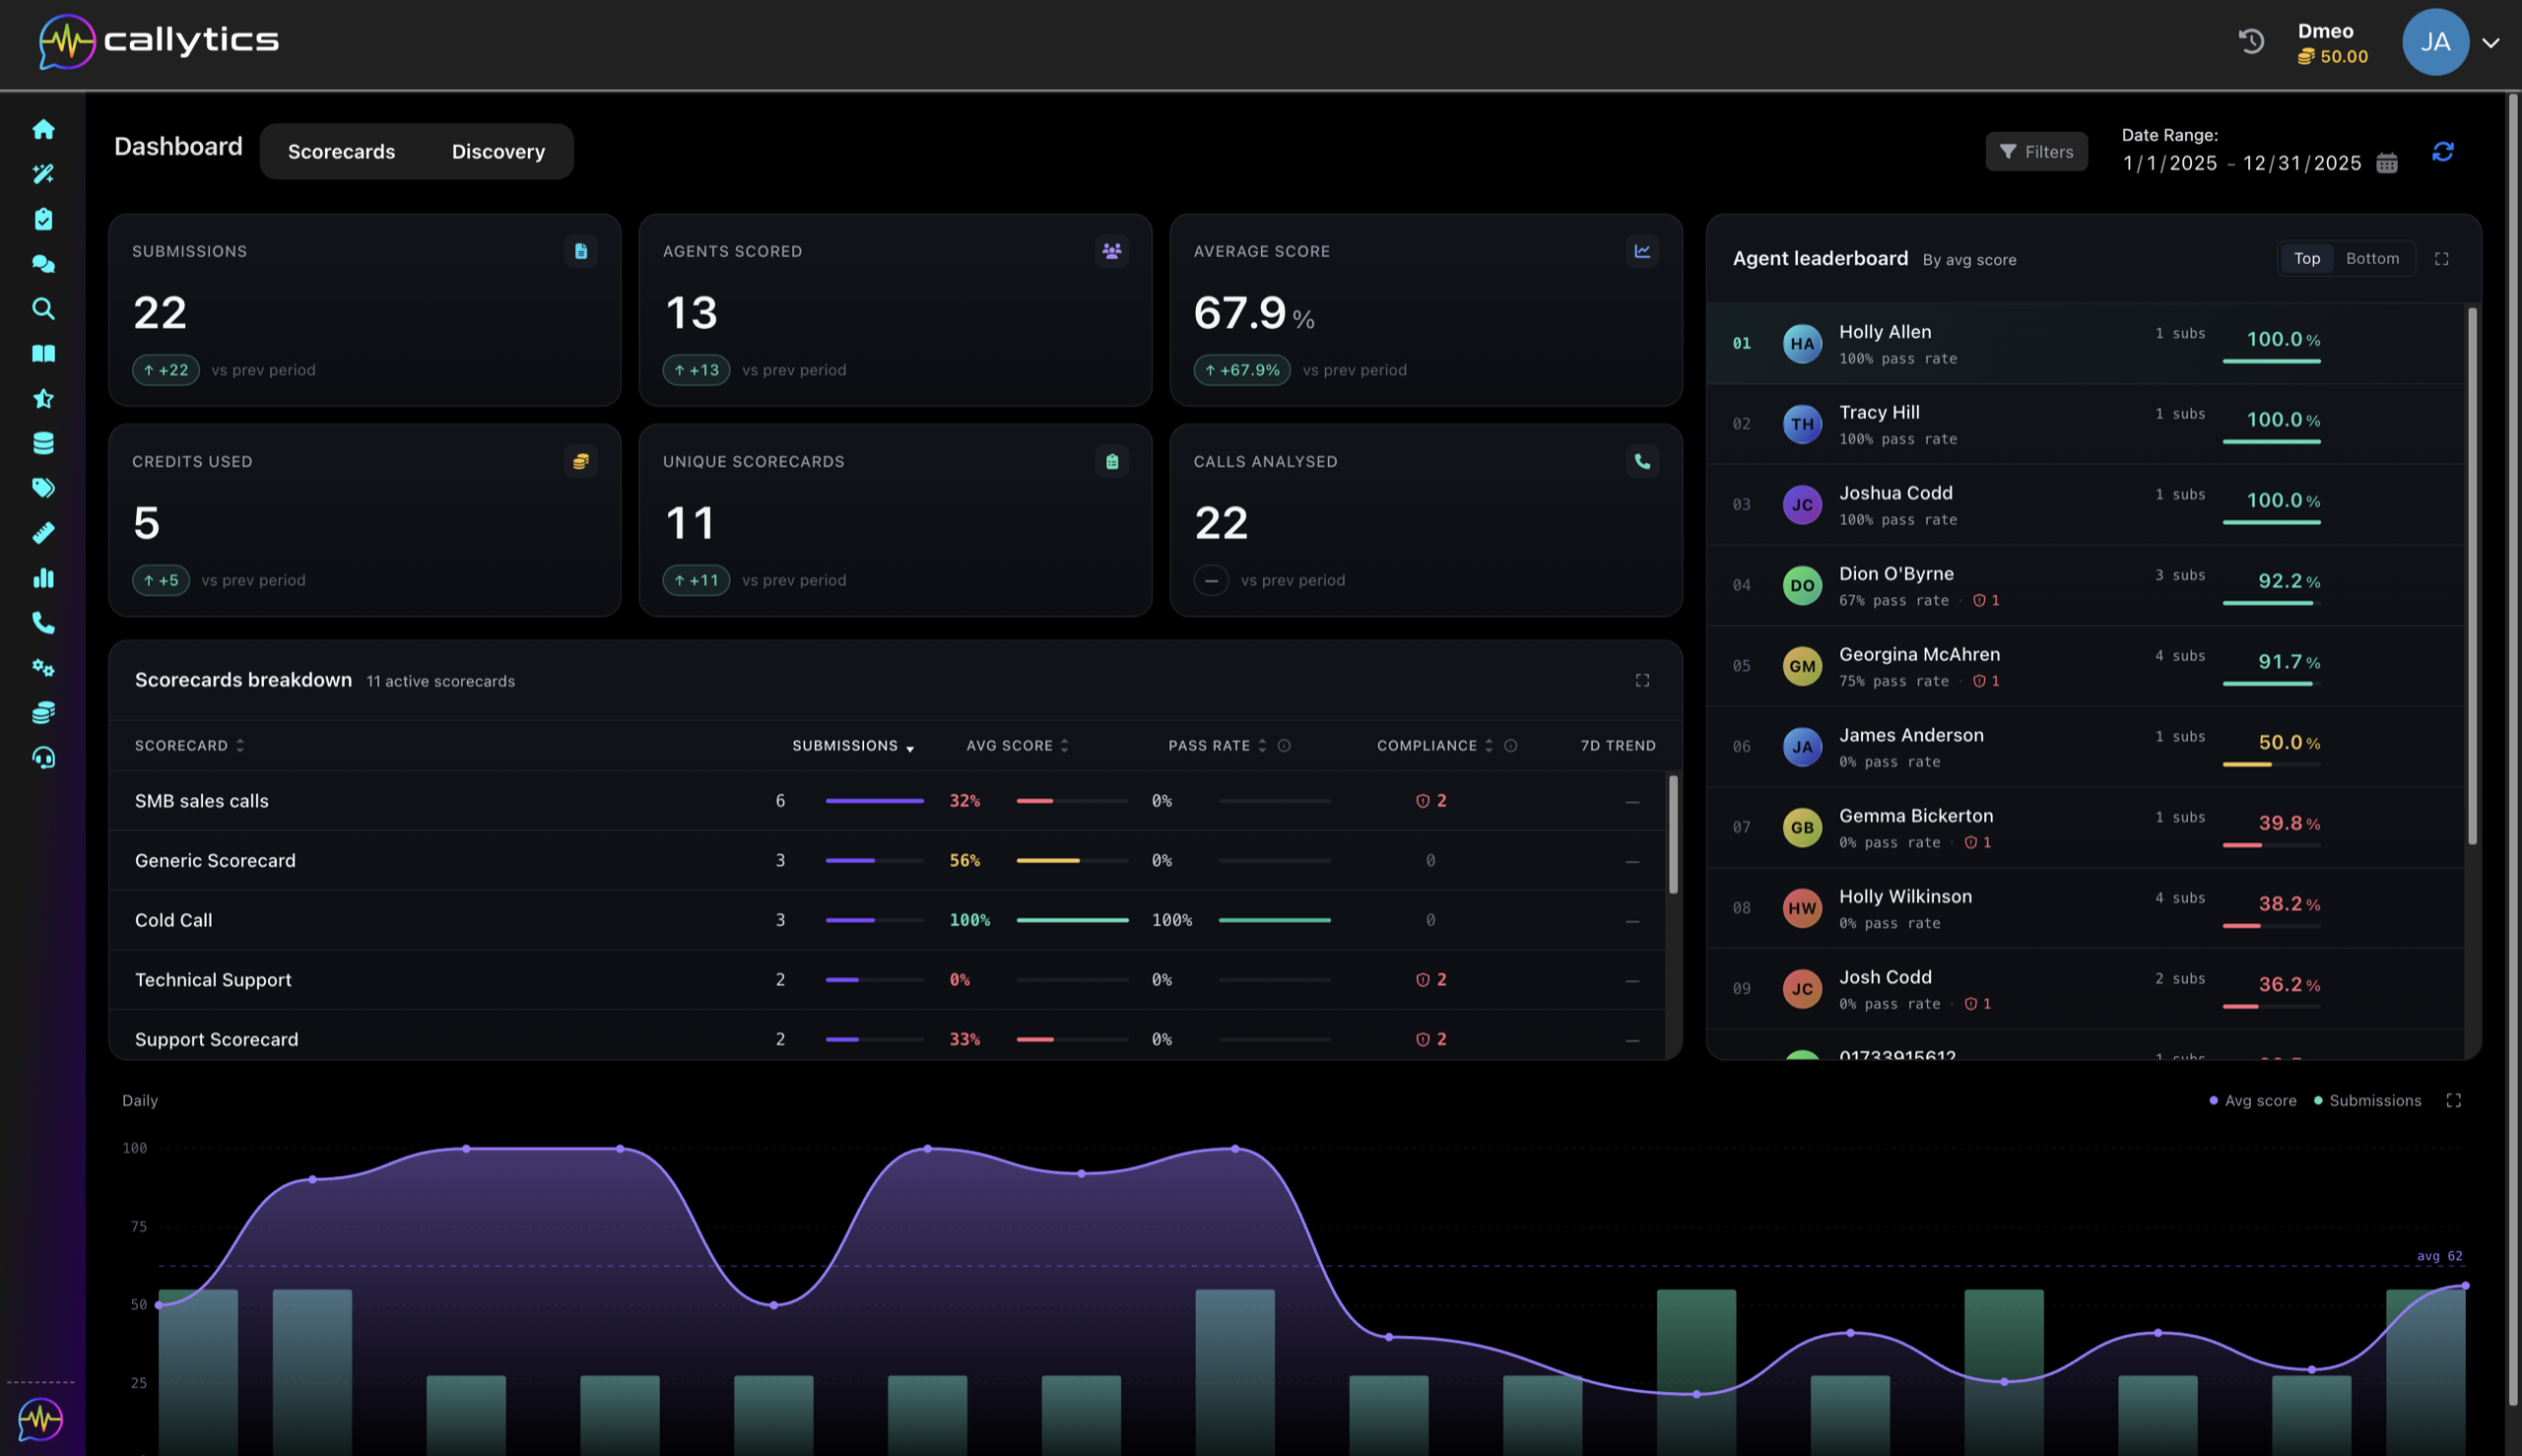Click the Submissions card document icon
The width and height of the screenshot is (2522, 1456).
click(581, 251)
